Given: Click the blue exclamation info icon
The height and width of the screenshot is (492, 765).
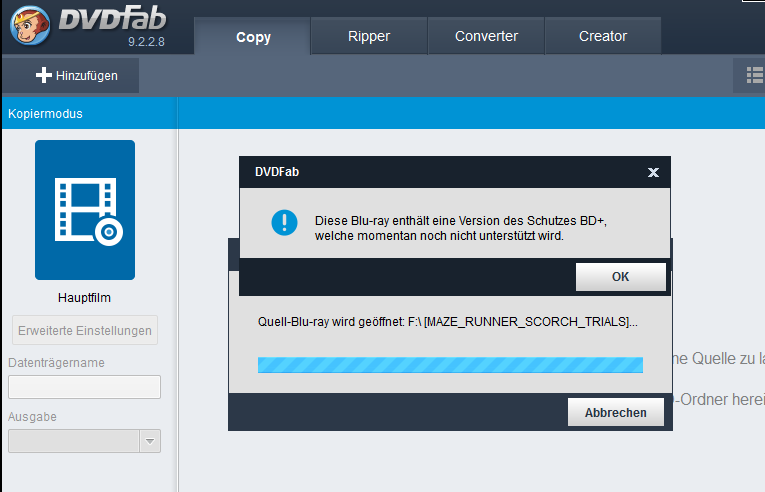Looking at the screenshot, I should click(284, 223).
